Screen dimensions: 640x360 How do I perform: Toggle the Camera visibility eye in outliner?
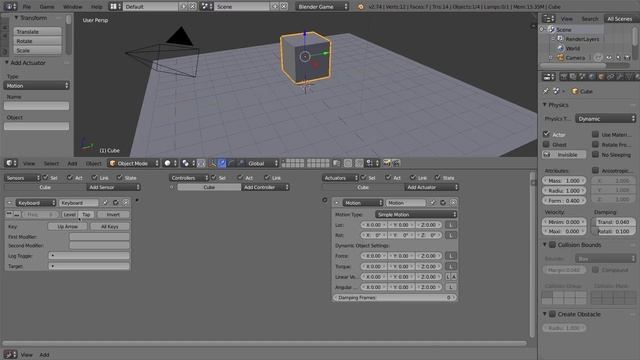tap(609, 58)
